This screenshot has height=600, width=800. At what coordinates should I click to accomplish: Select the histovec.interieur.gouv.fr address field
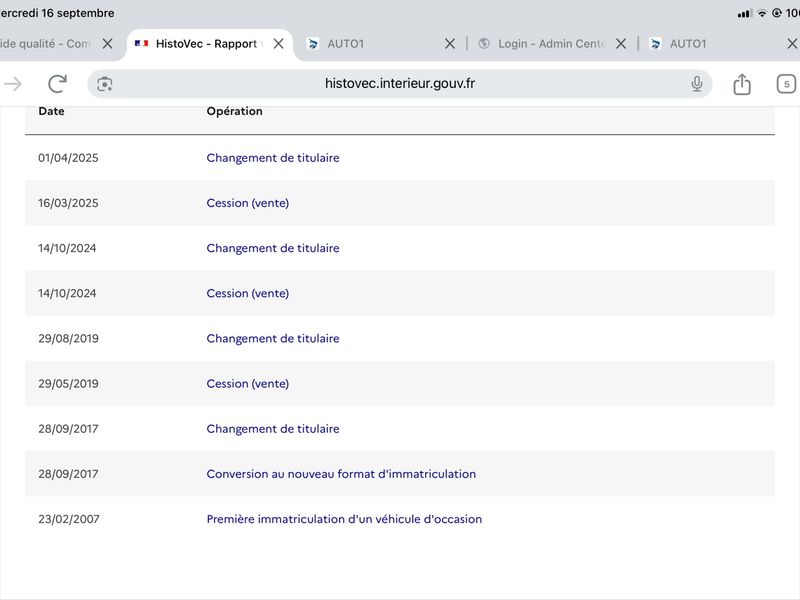pos(399,84)
